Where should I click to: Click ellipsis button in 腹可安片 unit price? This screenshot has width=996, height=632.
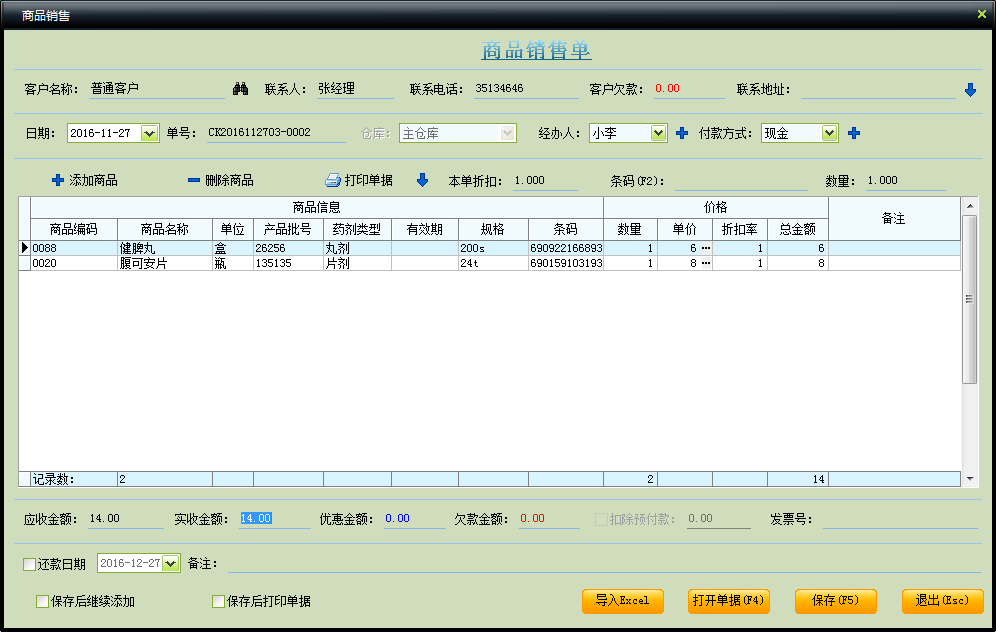tap(706, 264)
